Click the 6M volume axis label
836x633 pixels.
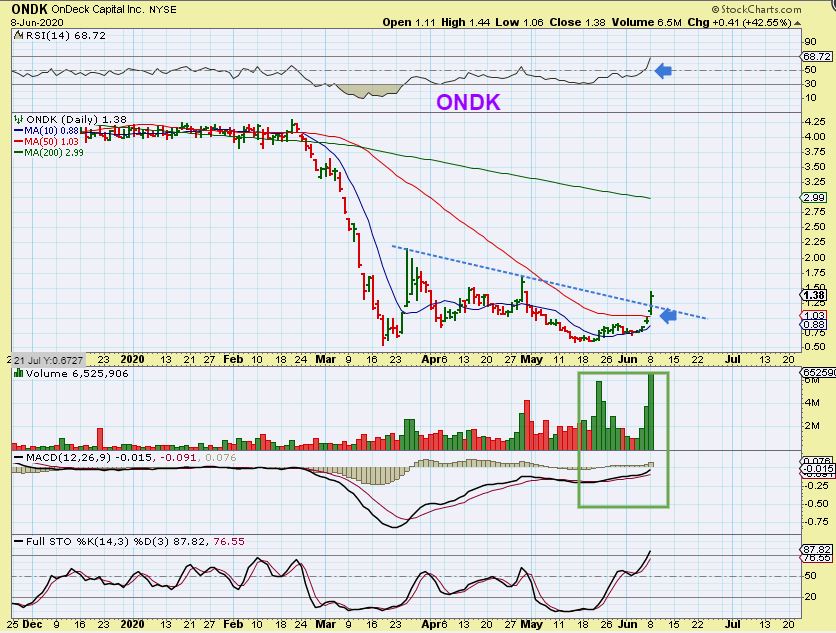(812, 380)
